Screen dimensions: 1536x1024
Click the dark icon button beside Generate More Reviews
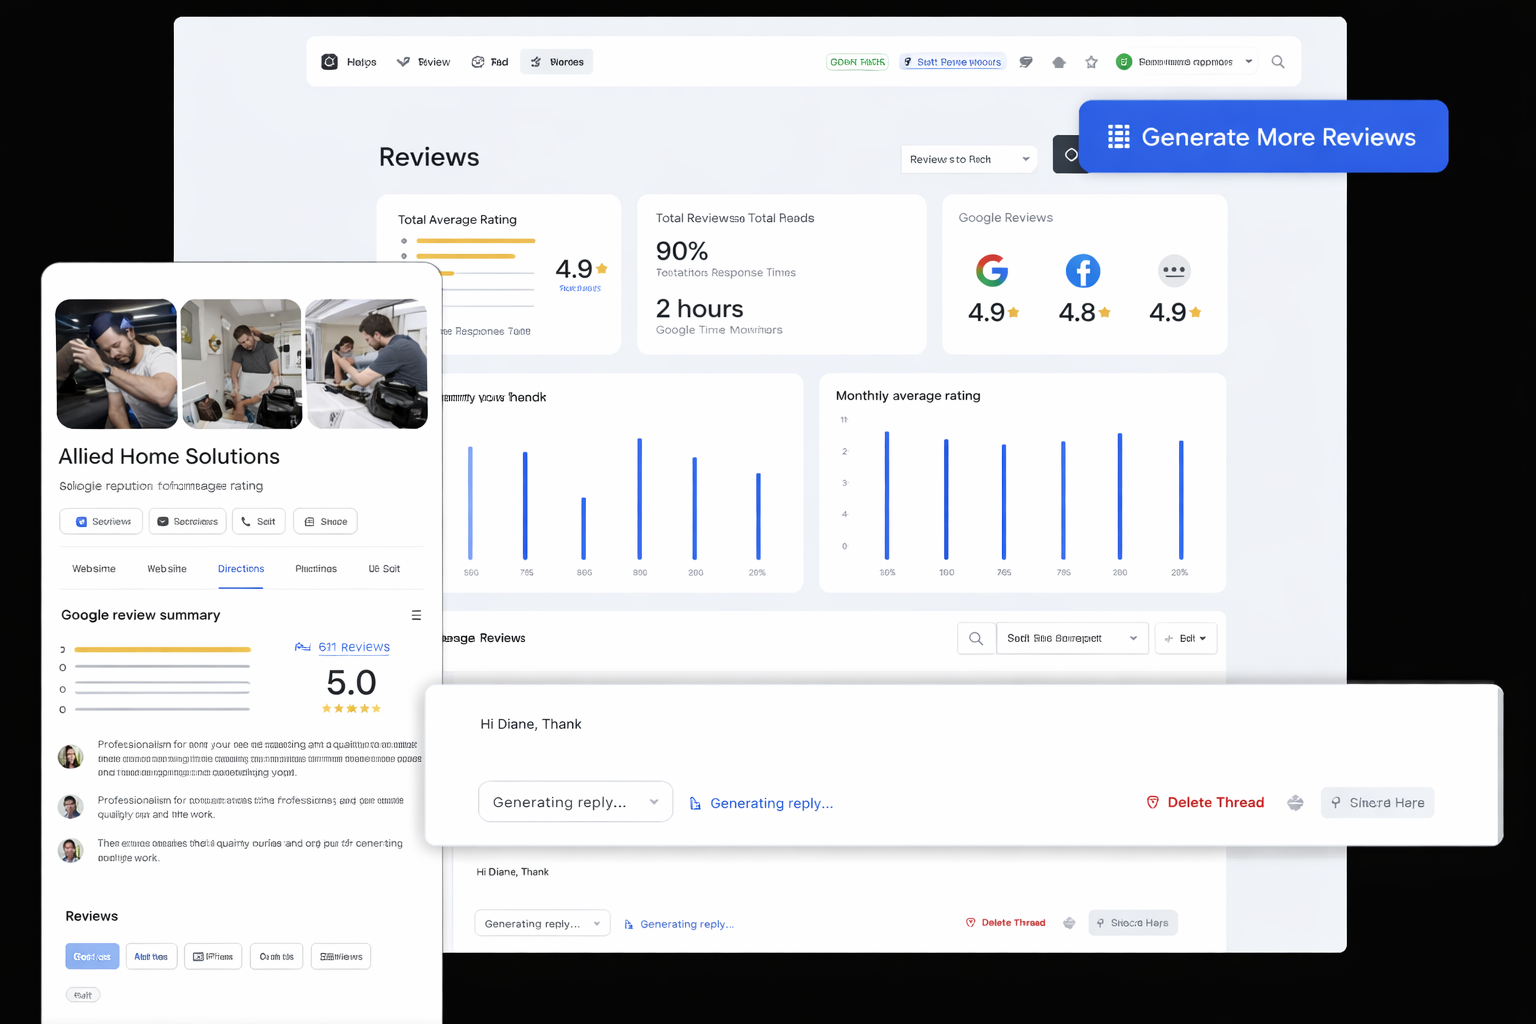(1068, 154)
